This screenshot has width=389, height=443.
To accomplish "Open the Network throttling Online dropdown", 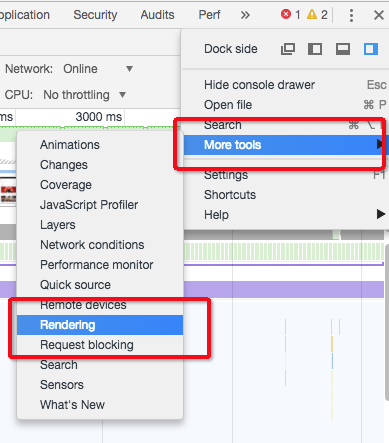I will coord(98,69).
